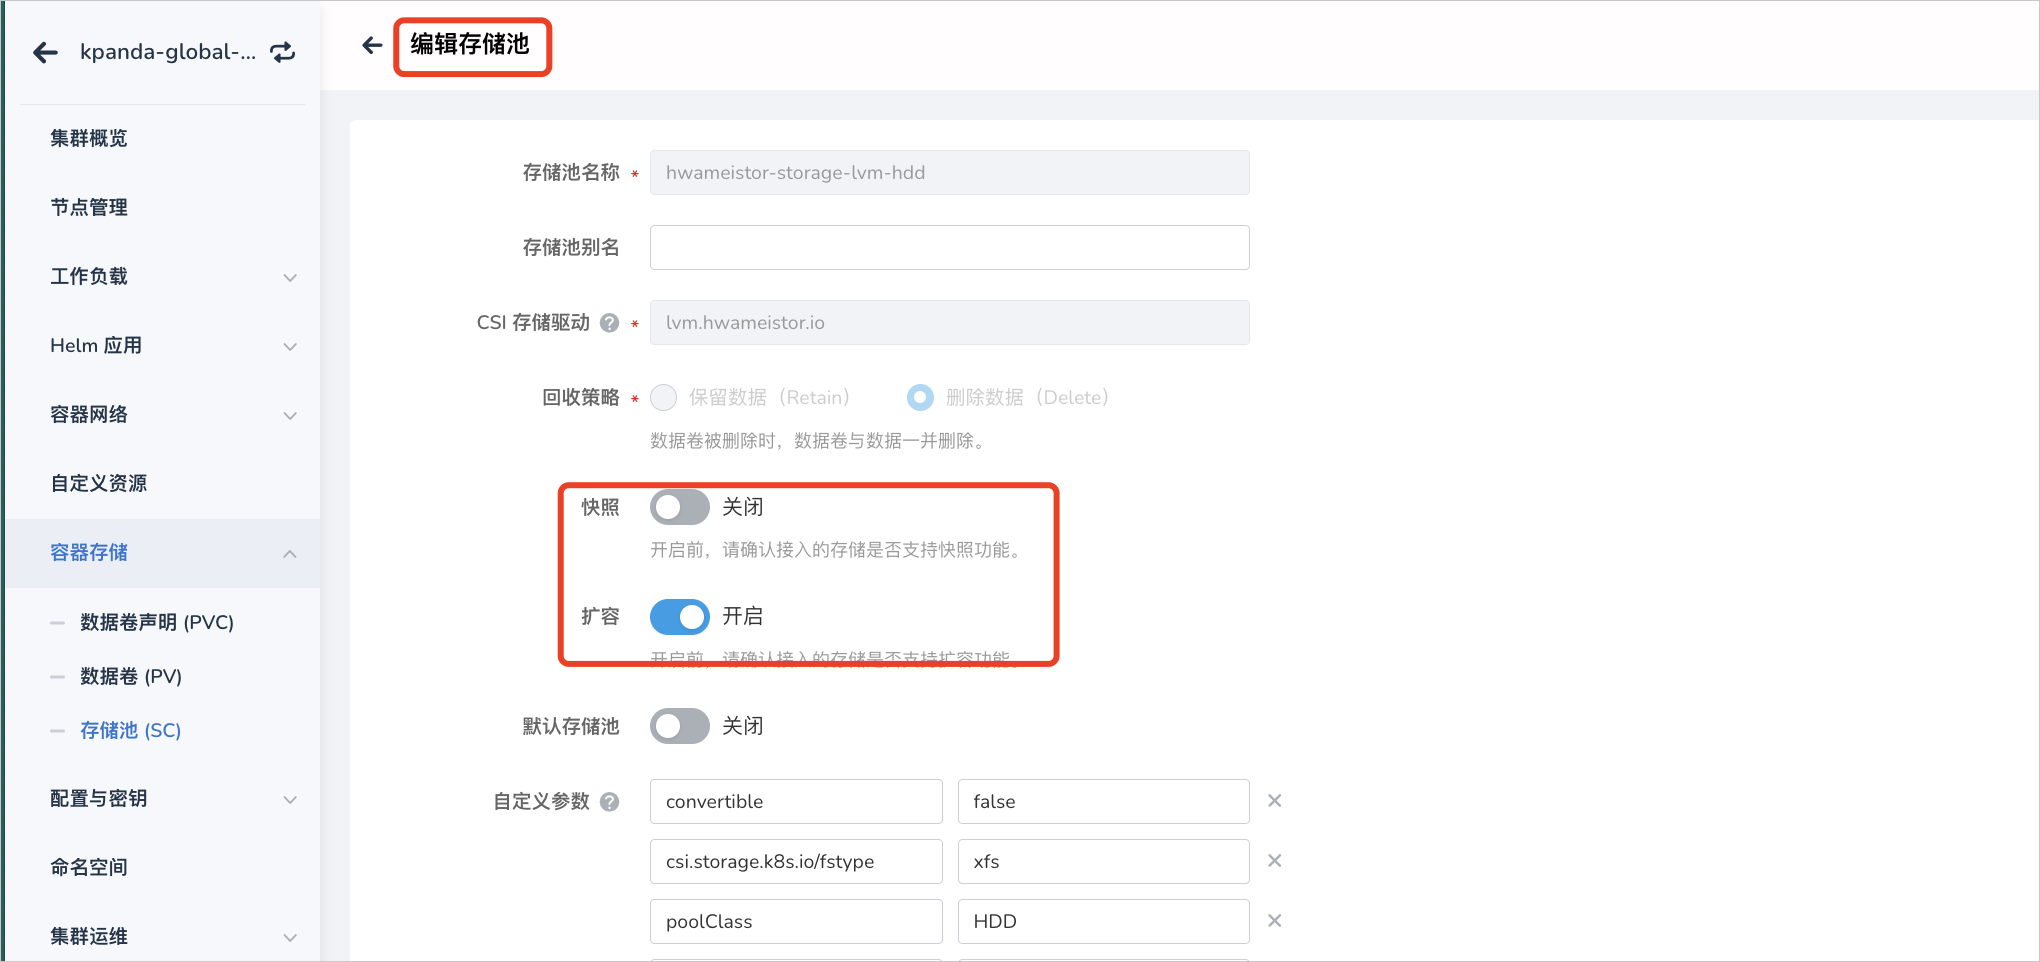Open 自定义资源 in sidebar

99,483
